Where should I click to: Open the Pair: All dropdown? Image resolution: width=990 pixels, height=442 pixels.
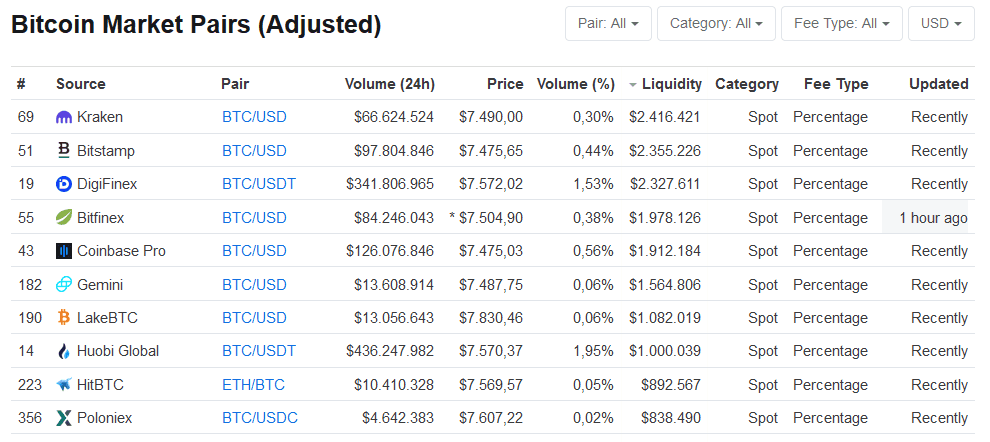(x=608, y=23)
